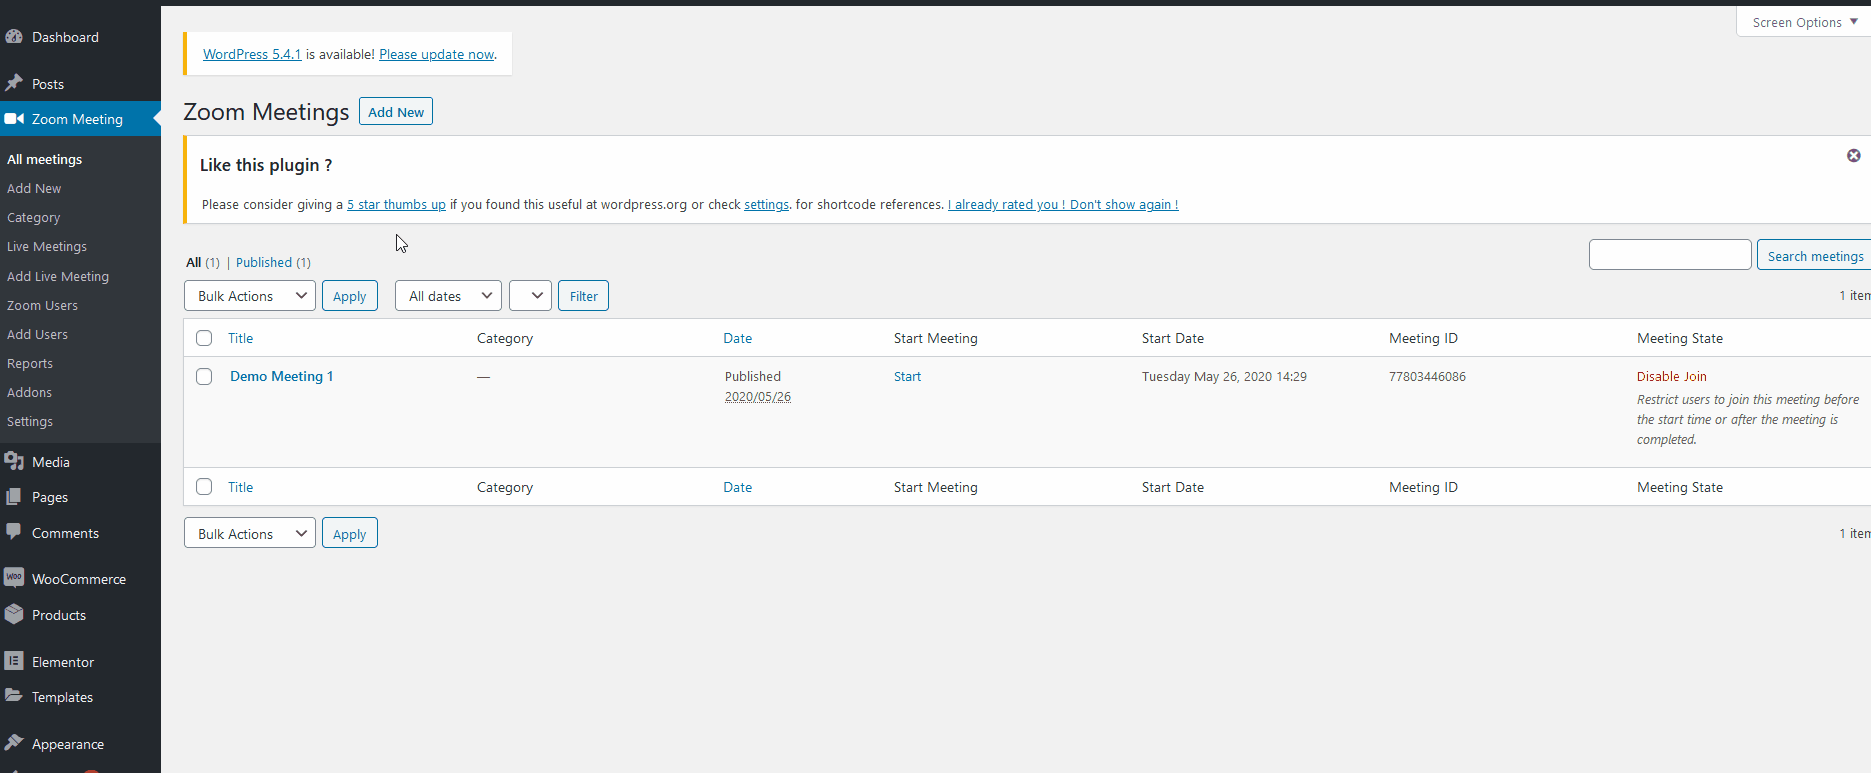Click the Dashboard gauge icon
This screenshot has height=773, width=1871.
tap(14, 37)
